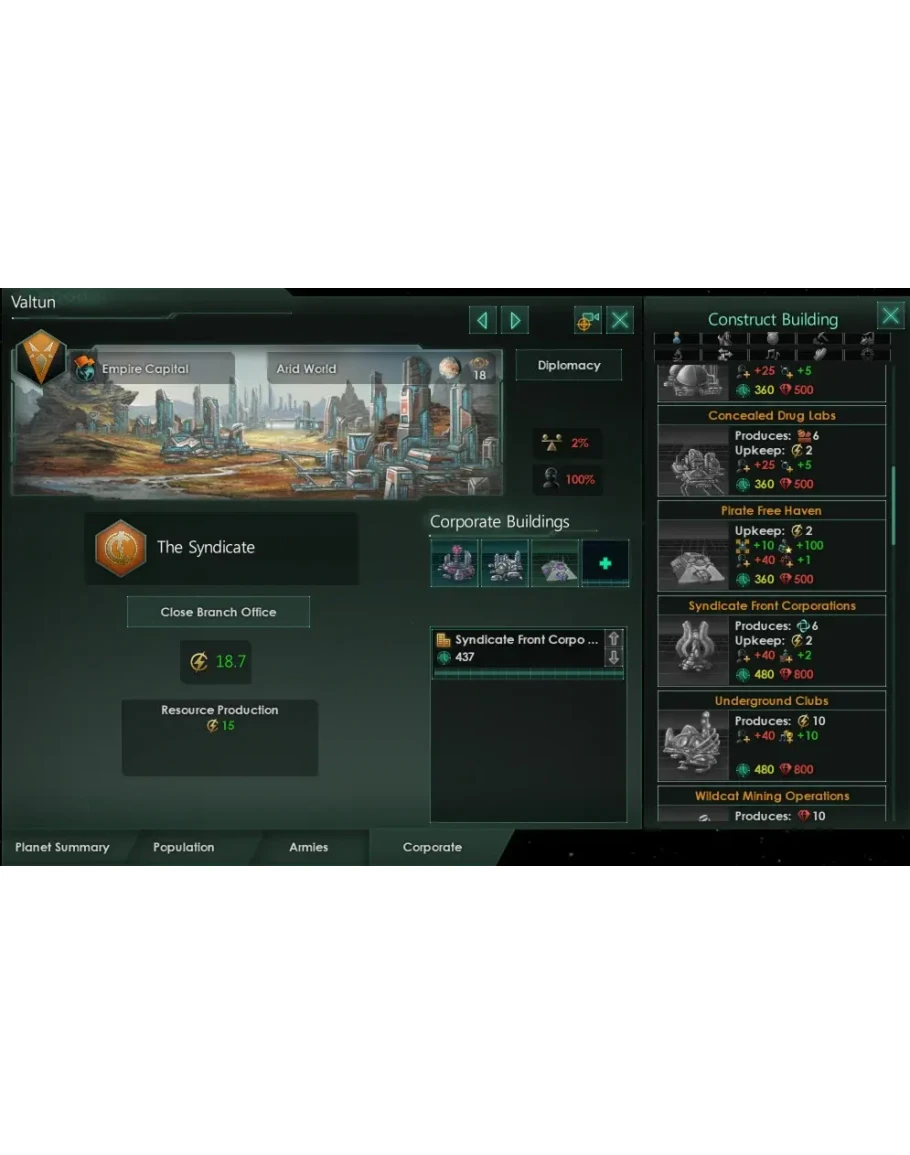Go to previous planet with left arrow
This screenshot has height=1155, width=910.
(483, 320)
